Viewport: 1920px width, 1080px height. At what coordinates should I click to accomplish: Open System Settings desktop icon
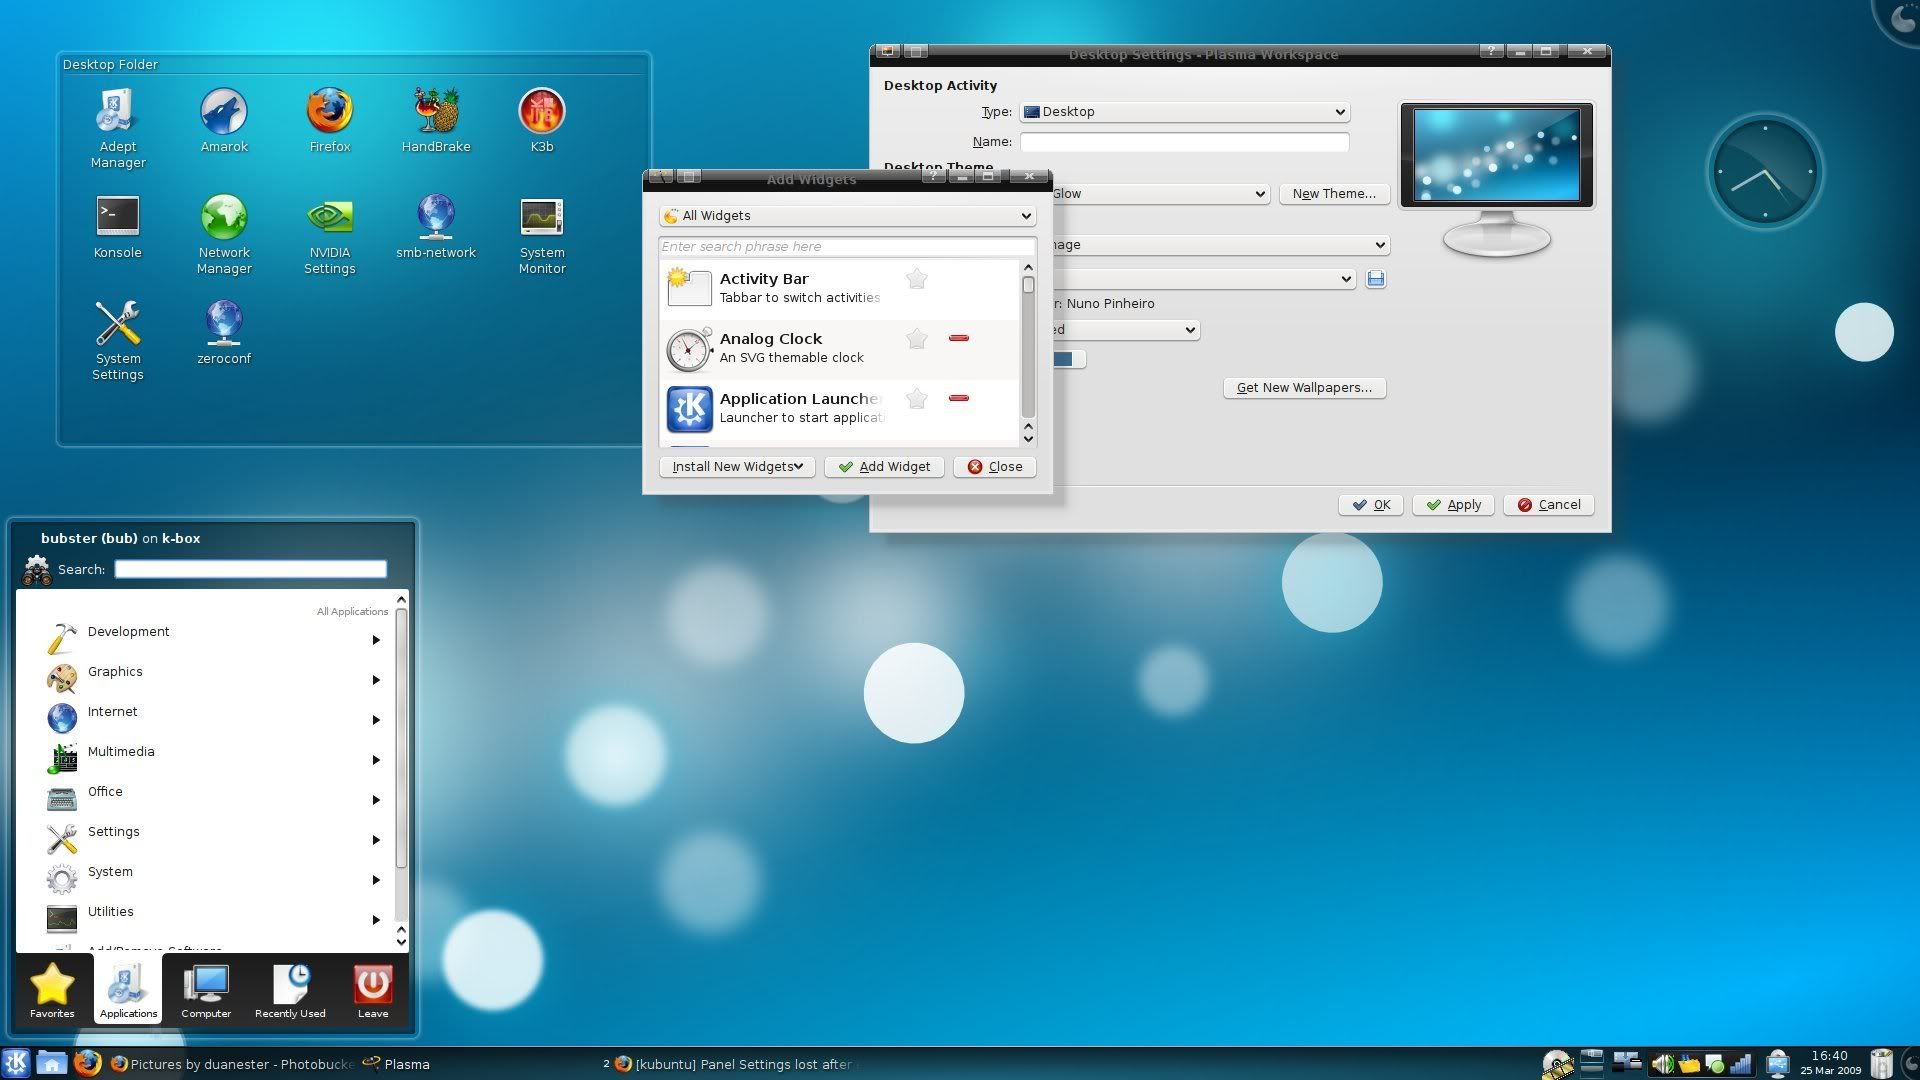(118, 341)
